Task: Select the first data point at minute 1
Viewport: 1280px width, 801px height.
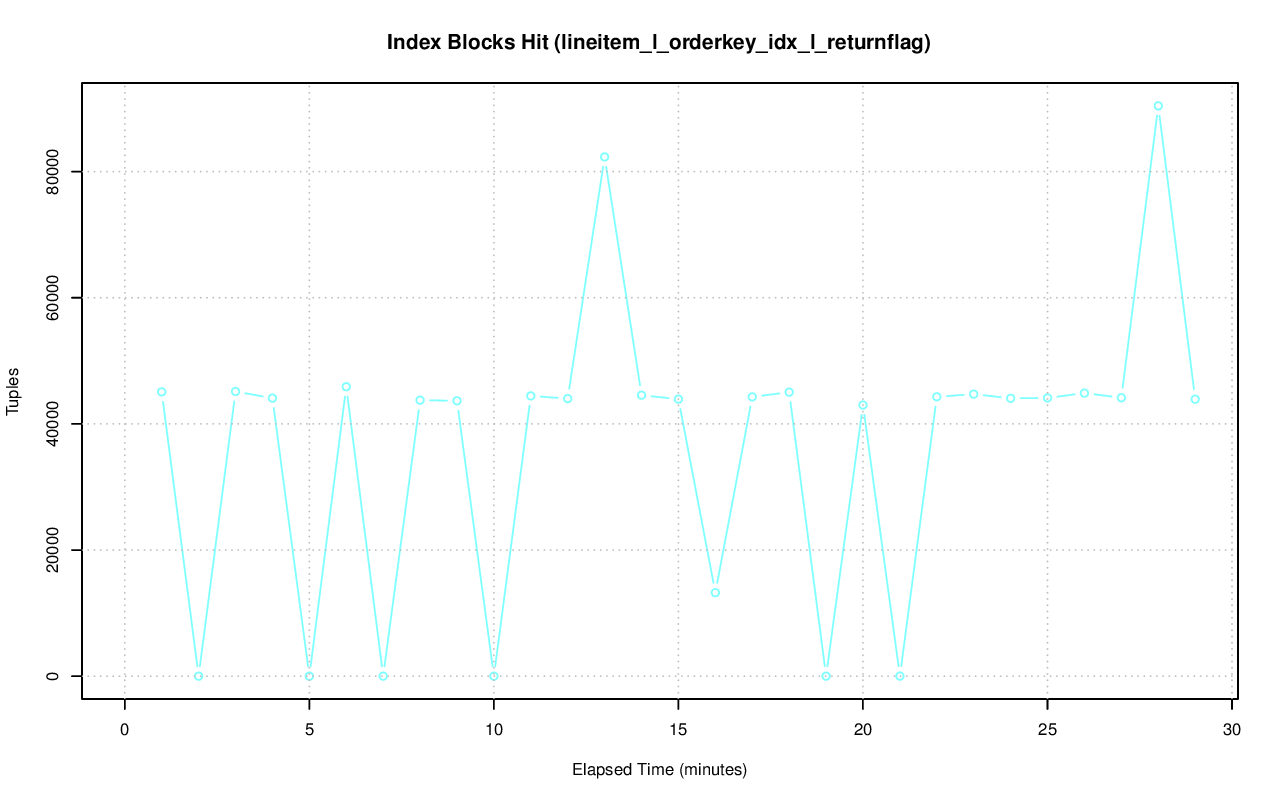Action: pos(162,392)
